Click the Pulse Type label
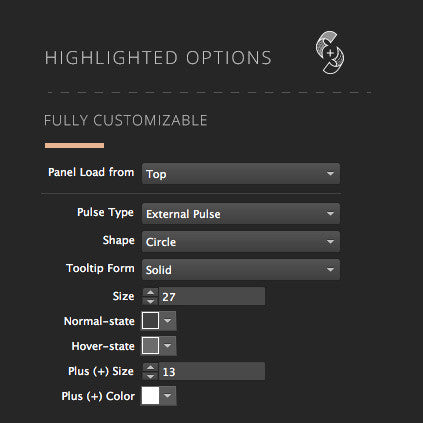The image size is (423, 423). pos(105,212)
